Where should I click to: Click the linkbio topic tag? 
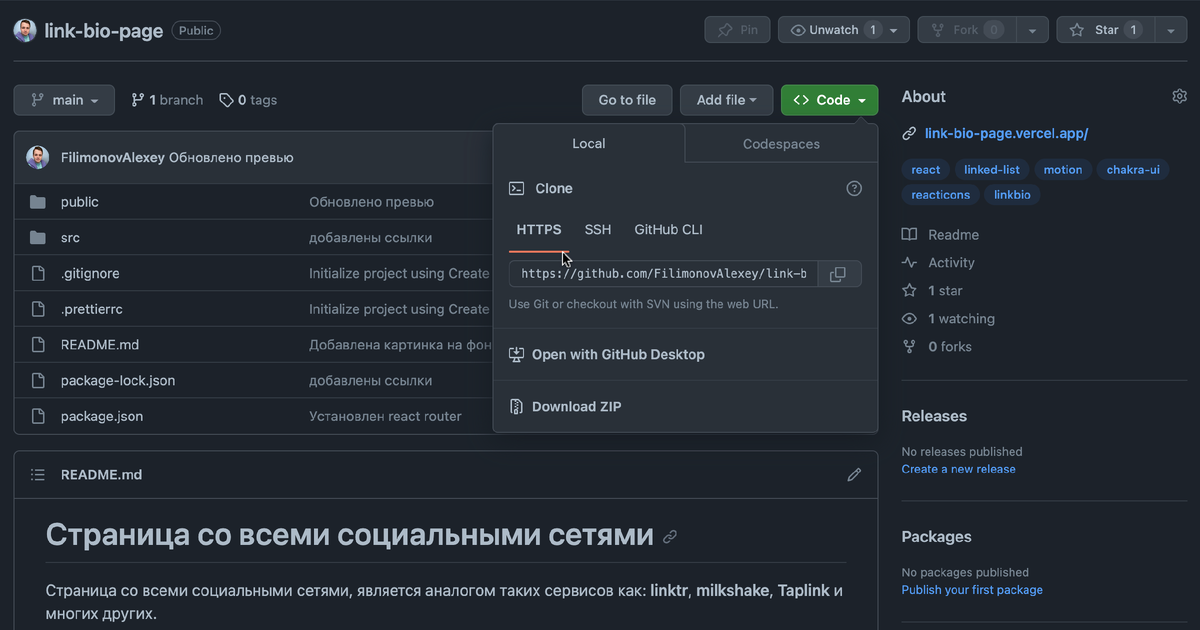coord(1012,195)
